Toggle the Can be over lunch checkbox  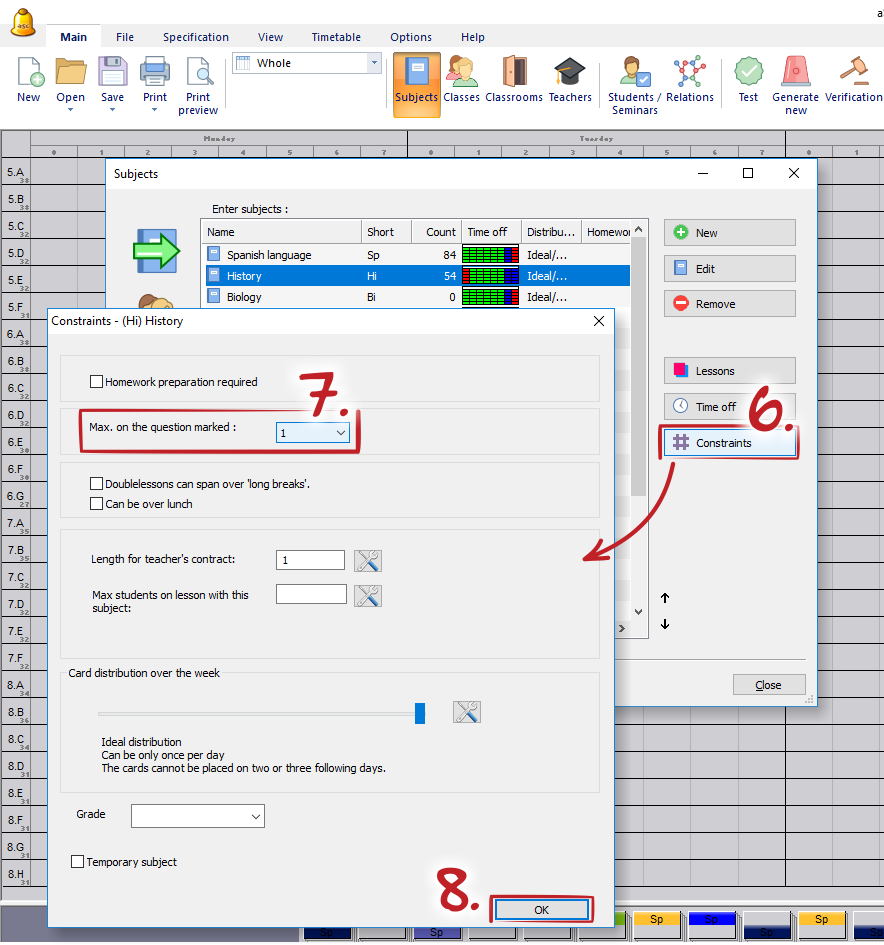(x=97, y=504)
